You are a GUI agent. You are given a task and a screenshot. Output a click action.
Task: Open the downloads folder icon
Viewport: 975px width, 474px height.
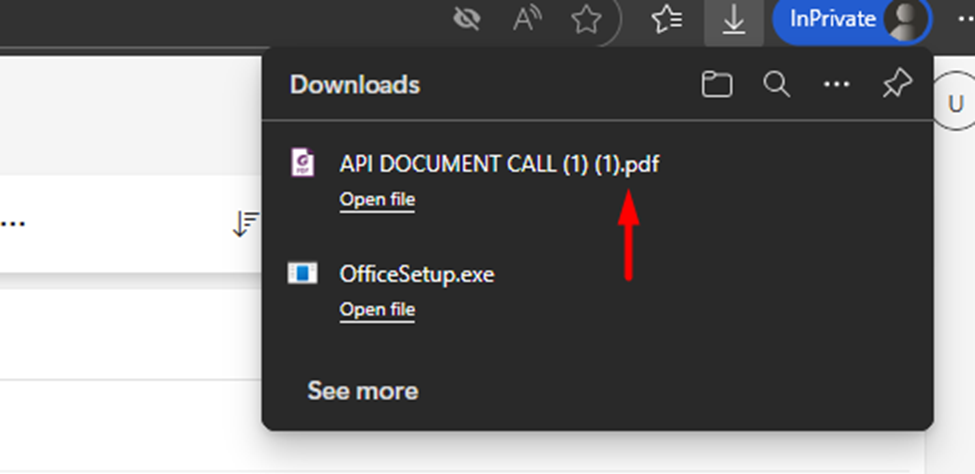[x=716, y=85]
